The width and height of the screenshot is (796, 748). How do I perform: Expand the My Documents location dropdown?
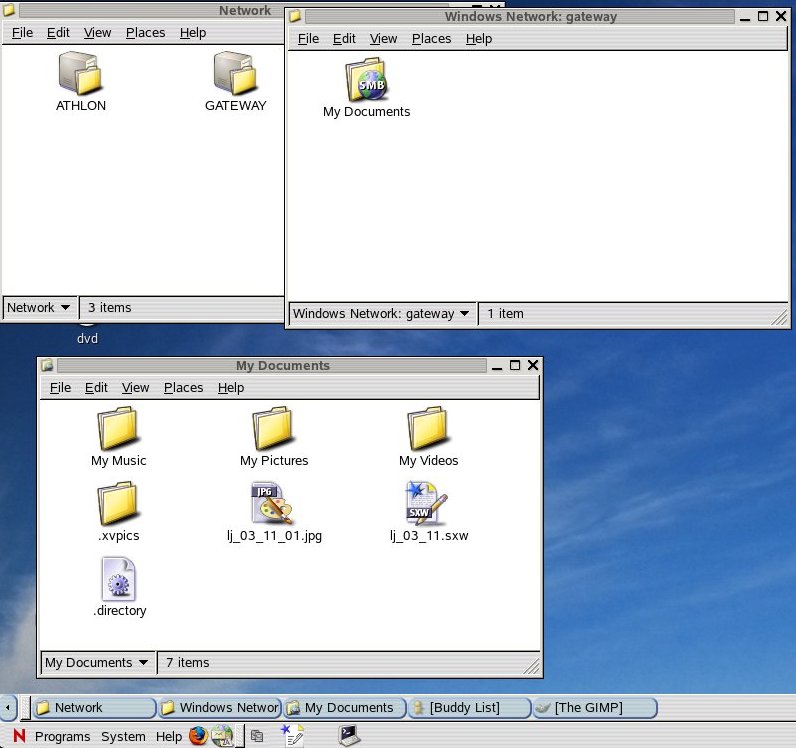(x=97, y=663)
